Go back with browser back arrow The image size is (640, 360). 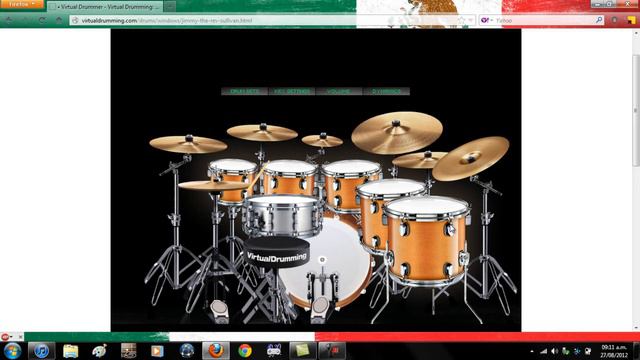[9, 20]
